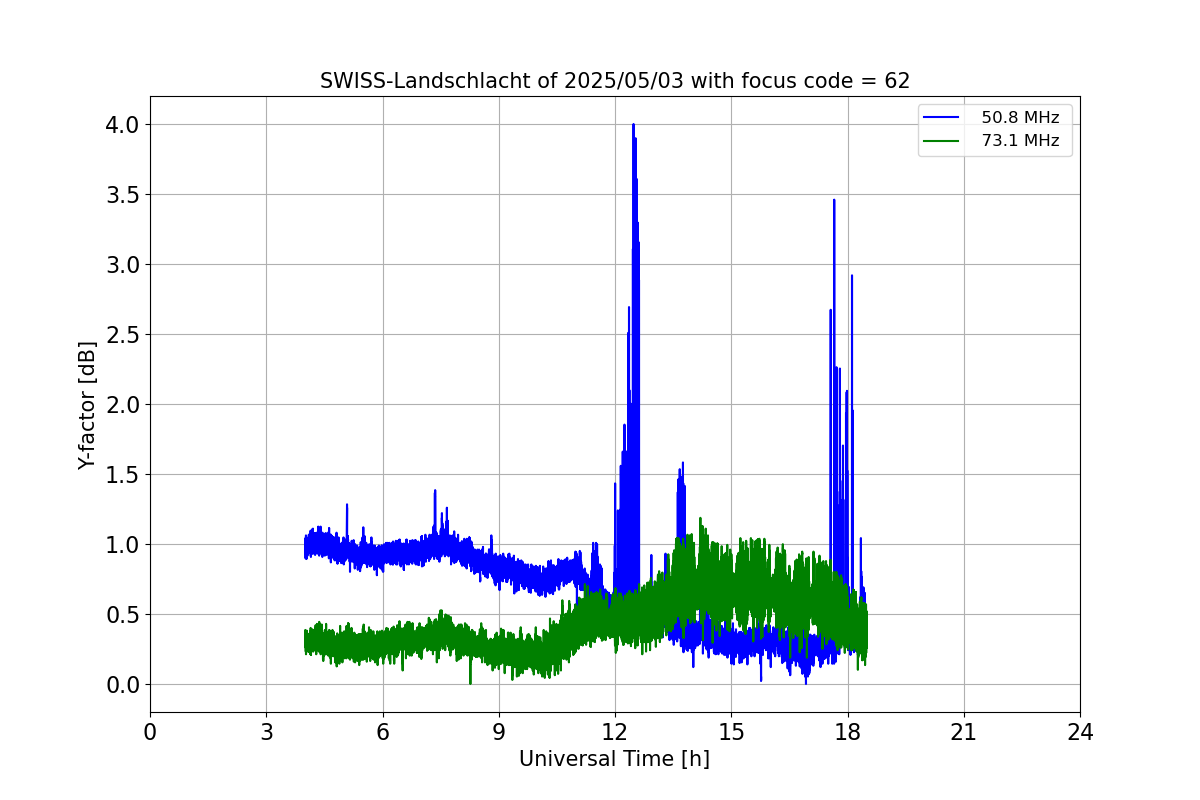This screenshot has height=800, width=1200.
Task: Click the x-axis tick label 15
Action: pyautogui.click(x=731, y=732)
